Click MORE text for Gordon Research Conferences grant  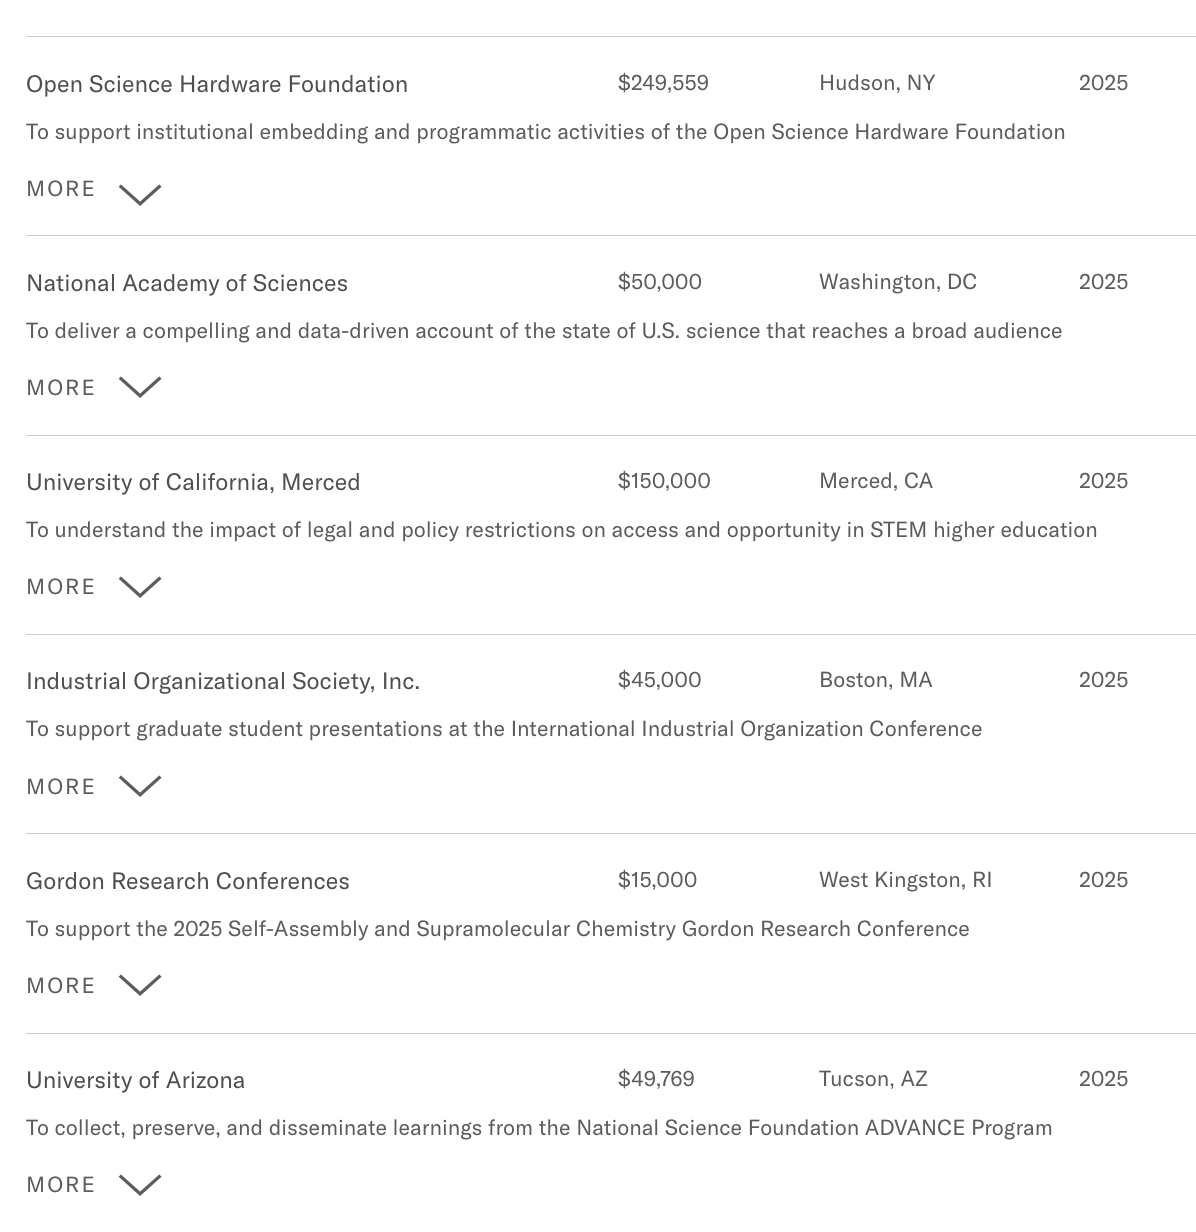tap(61, 986)
